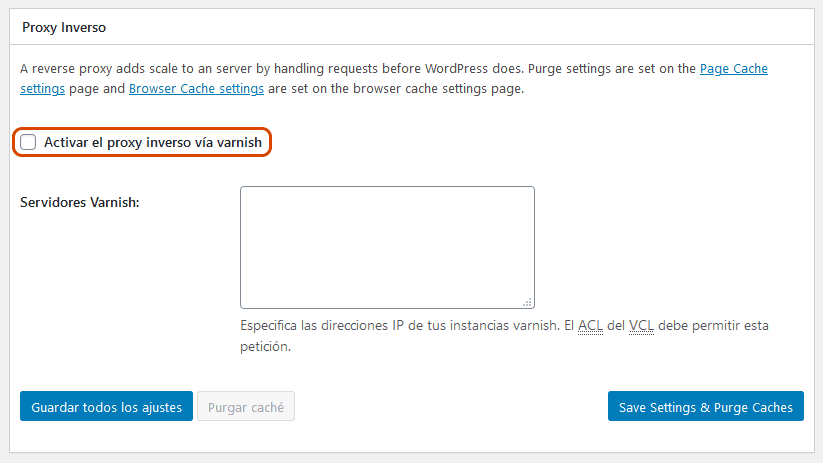Select the Proxy Inverso panel heading
823x463 pixels.
[63, 27]
